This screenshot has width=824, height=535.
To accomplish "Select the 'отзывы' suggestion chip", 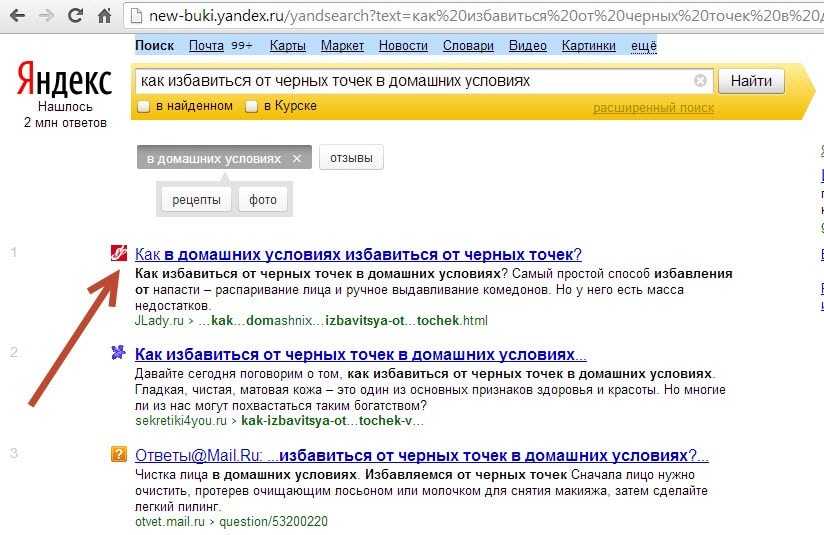I will tap(351, 158).
